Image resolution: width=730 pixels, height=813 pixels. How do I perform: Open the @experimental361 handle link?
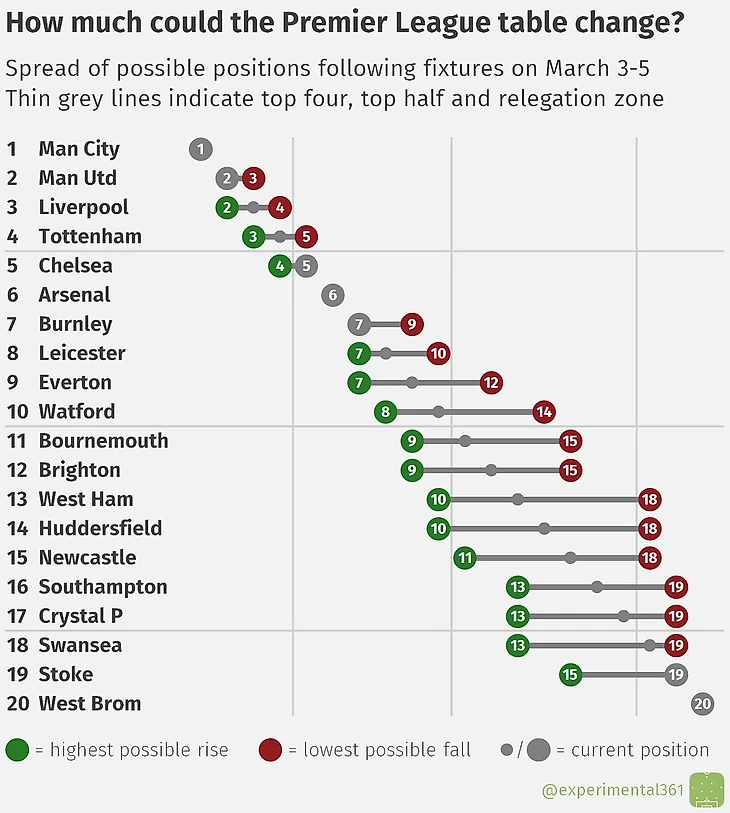612,791
